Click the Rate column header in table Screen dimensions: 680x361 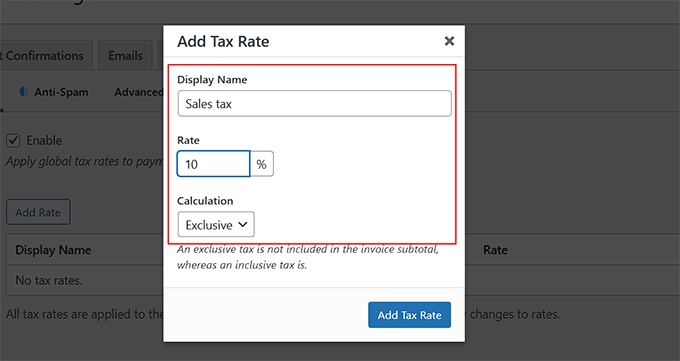click(x=495, y=250)
